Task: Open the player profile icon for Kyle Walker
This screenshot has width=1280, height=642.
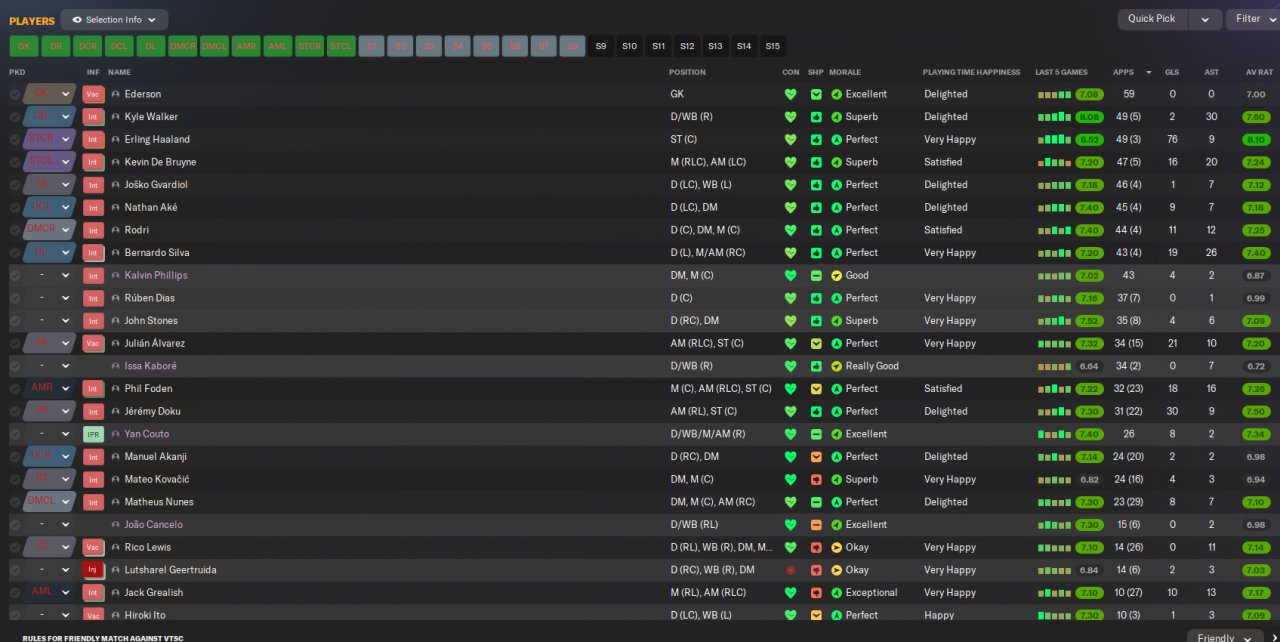Action: [115, 117]
